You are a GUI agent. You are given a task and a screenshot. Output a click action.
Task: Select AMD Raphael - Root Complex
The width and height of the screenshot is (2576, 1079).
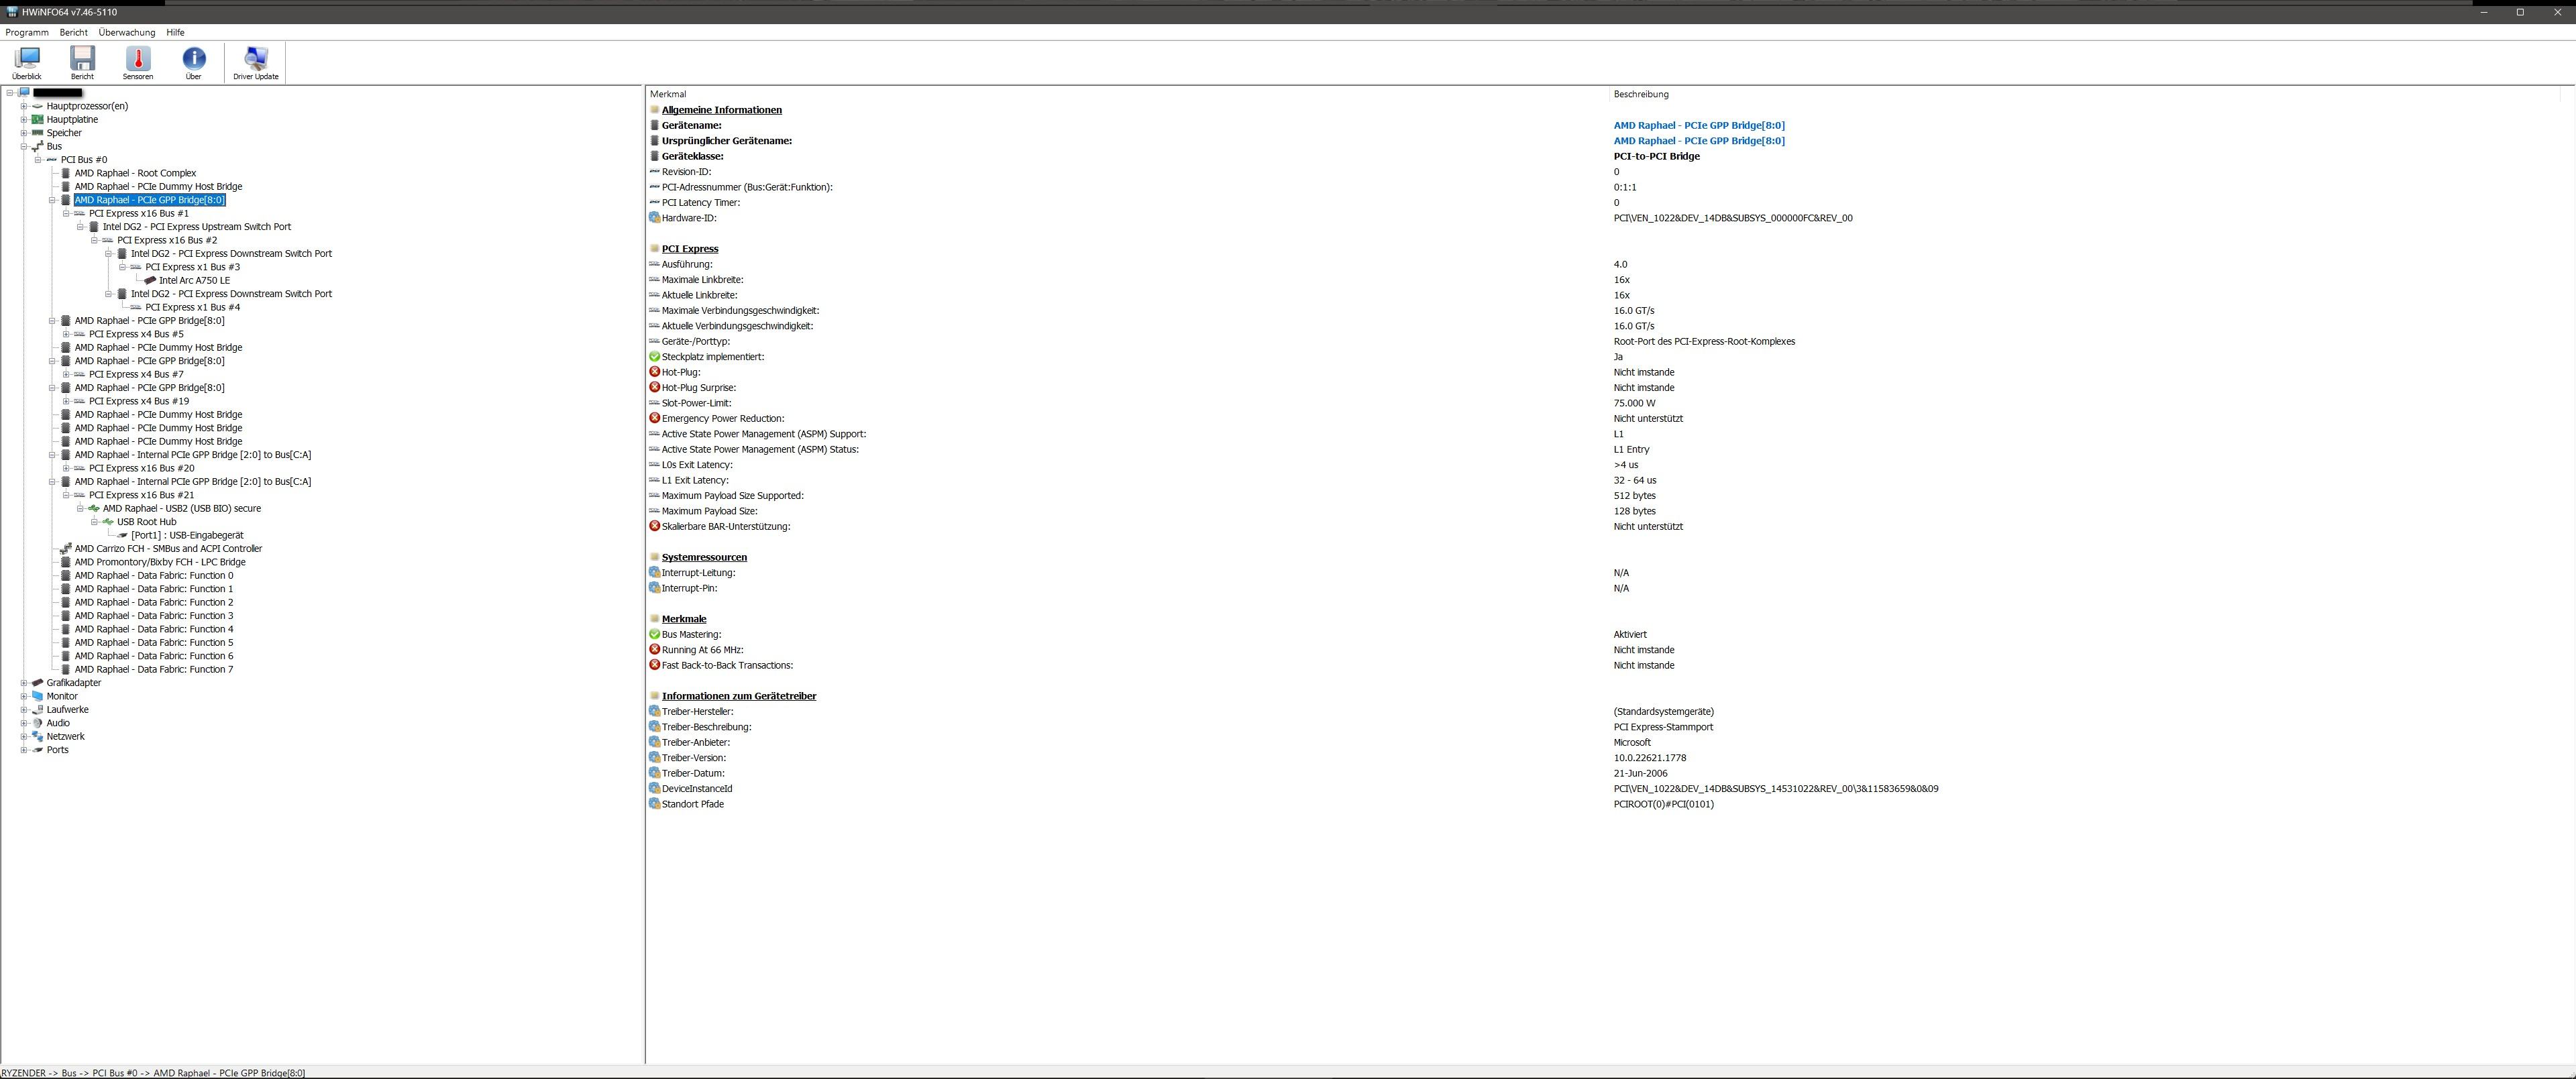135,173
